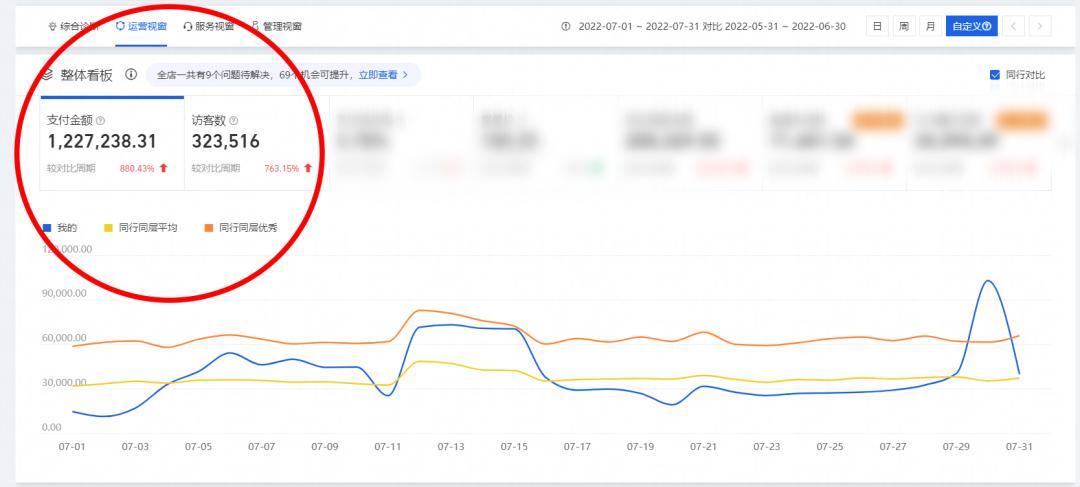Toggle the 同行对比 checkbox
This screenshot has width=1080, height=487.
click(x=995, y=75)
